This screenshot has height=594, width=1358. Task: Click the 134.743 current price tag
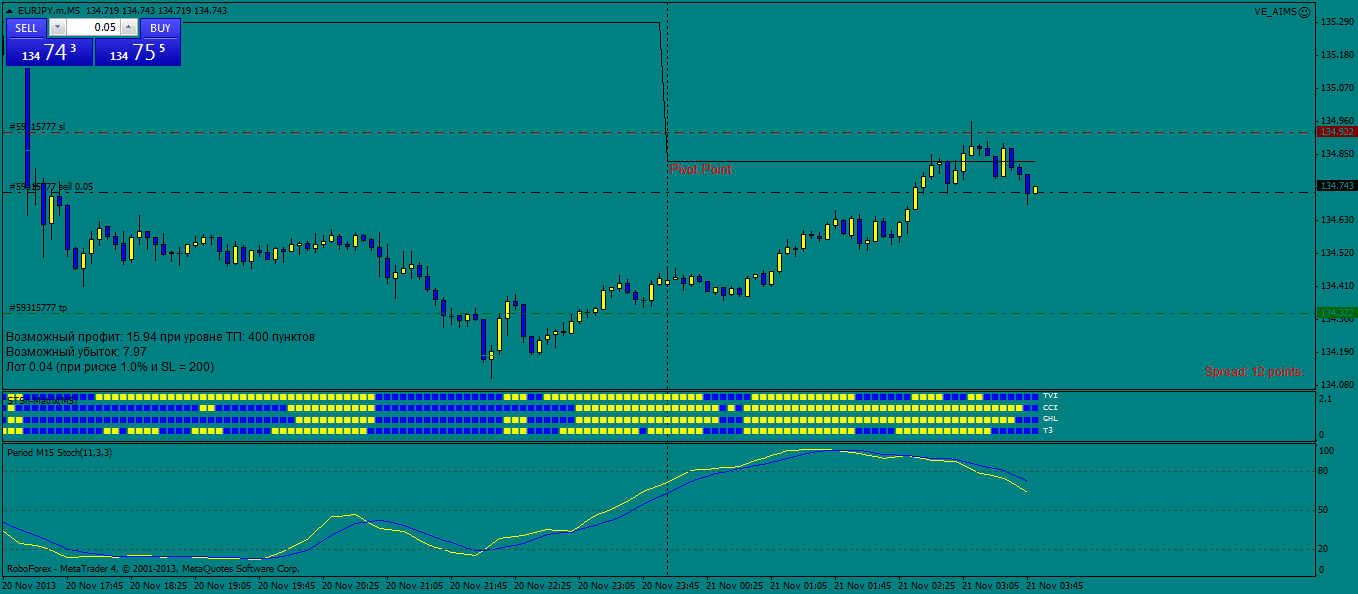[x=1336, y=186]
